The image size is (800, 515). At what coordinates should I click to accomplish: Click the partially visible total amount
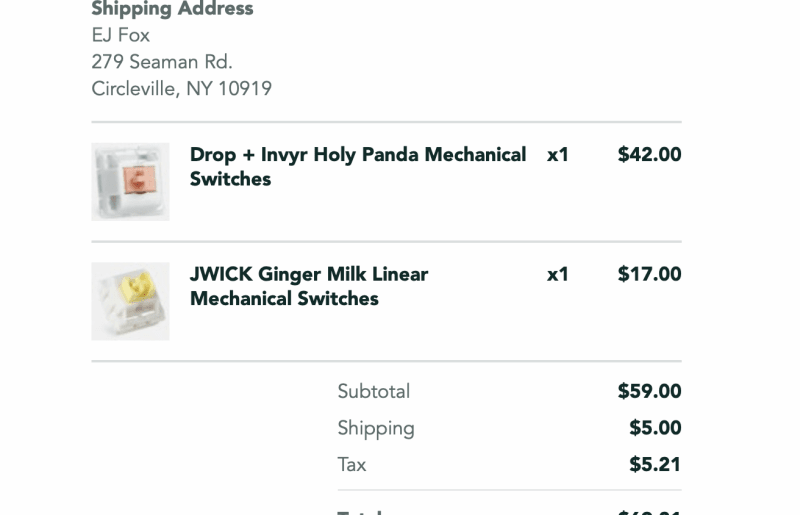point(649,511)
